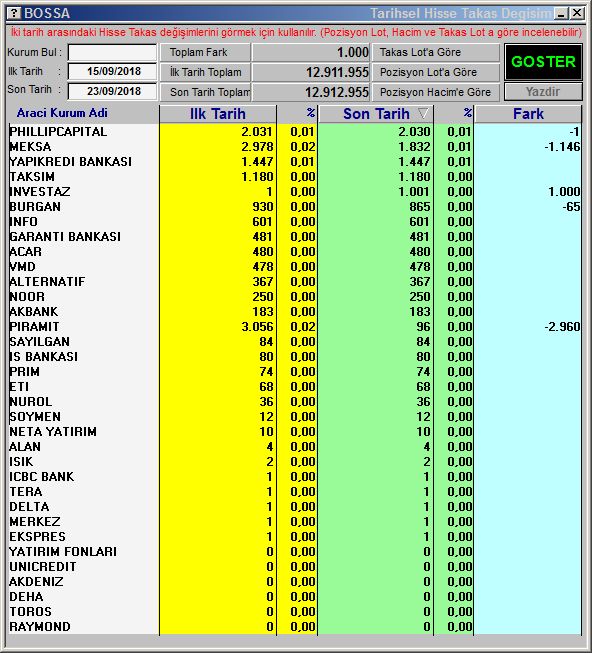Image resolution: width=592 pixels, height=653 pixels.
Task: Select the INVESTAZ row
Action: tap(295, 192)
